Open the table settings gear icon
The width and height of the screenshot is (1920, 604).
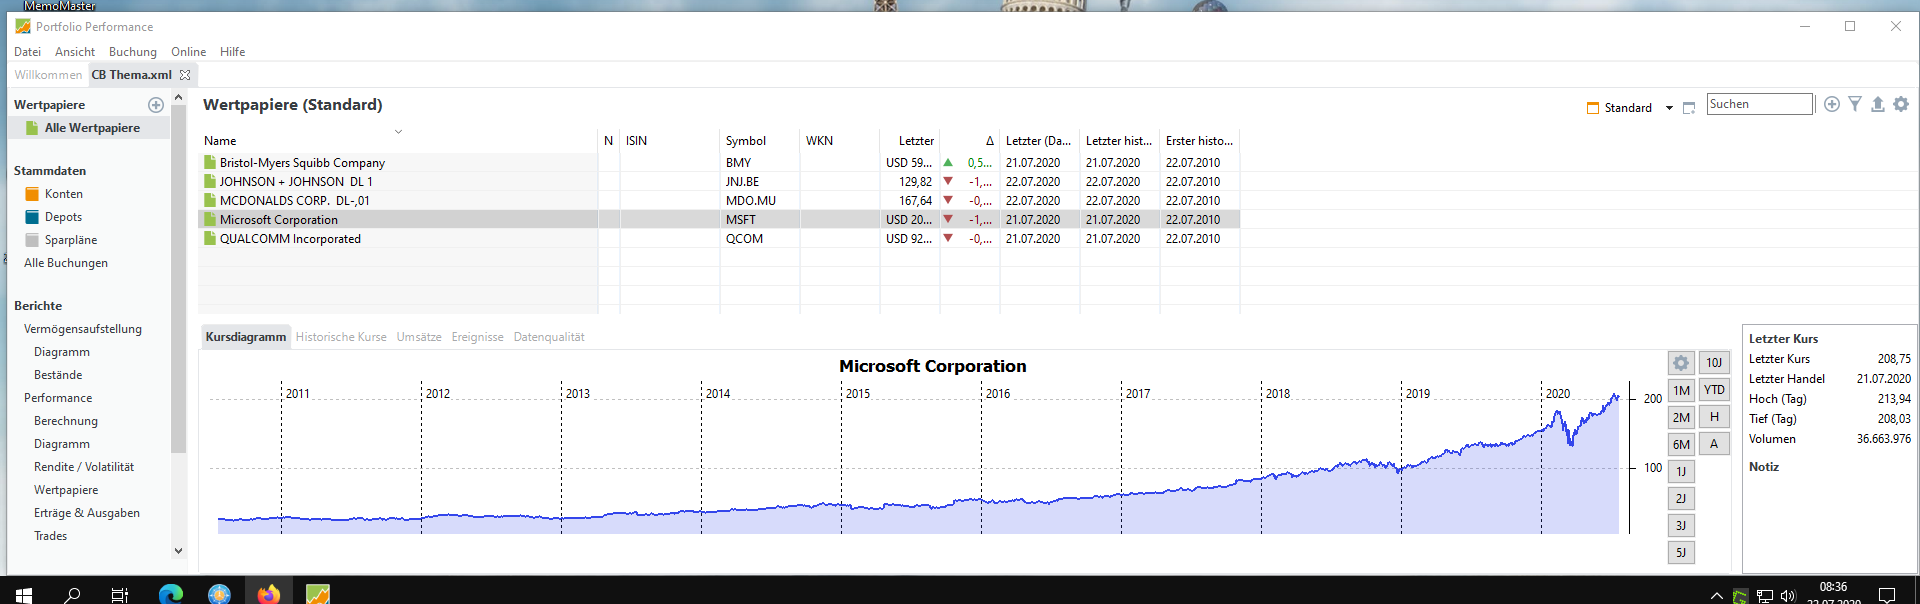click(x=1901, y=104)
